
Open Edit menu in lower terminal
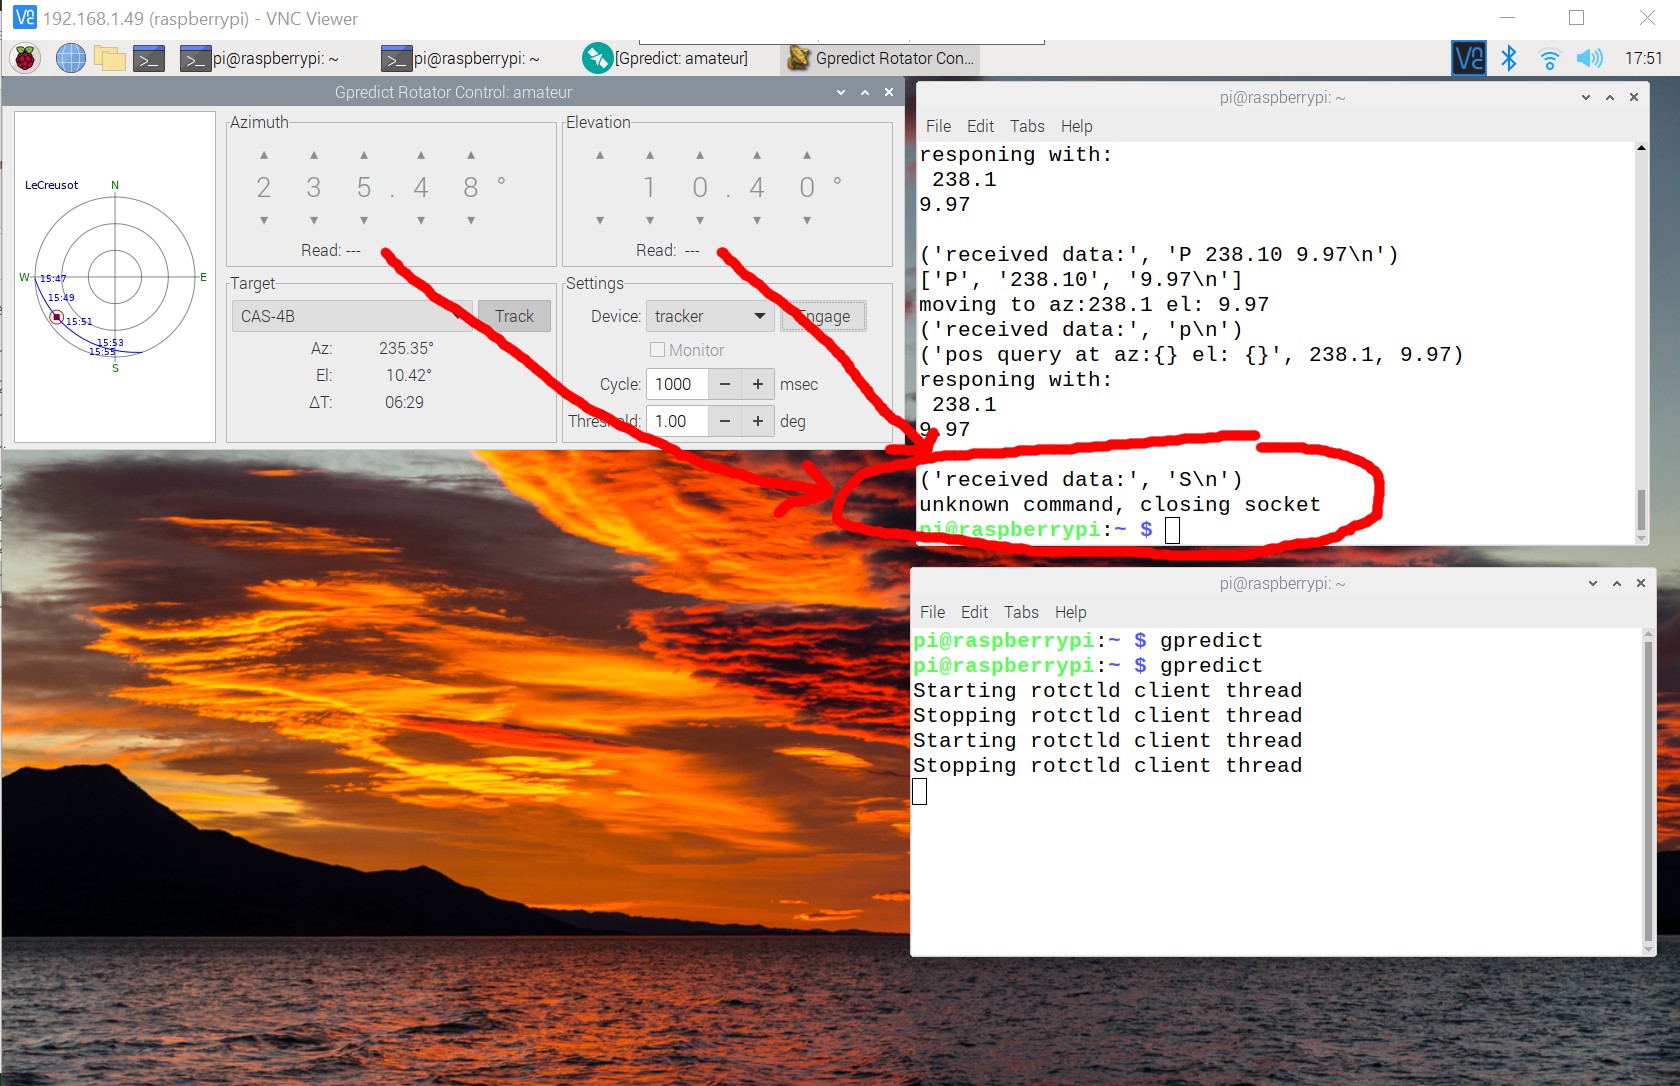click(974, 612)
